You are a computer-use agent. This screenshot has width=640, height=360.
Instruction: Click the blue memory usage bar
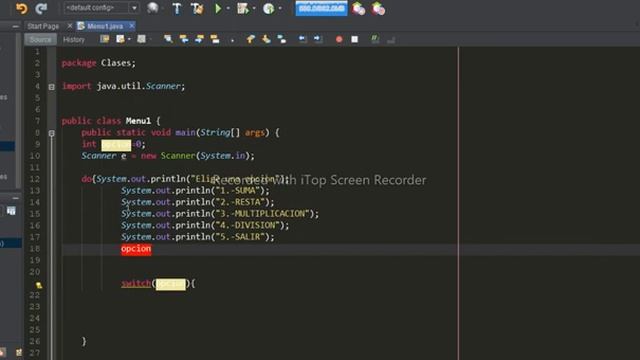(322, 8)
